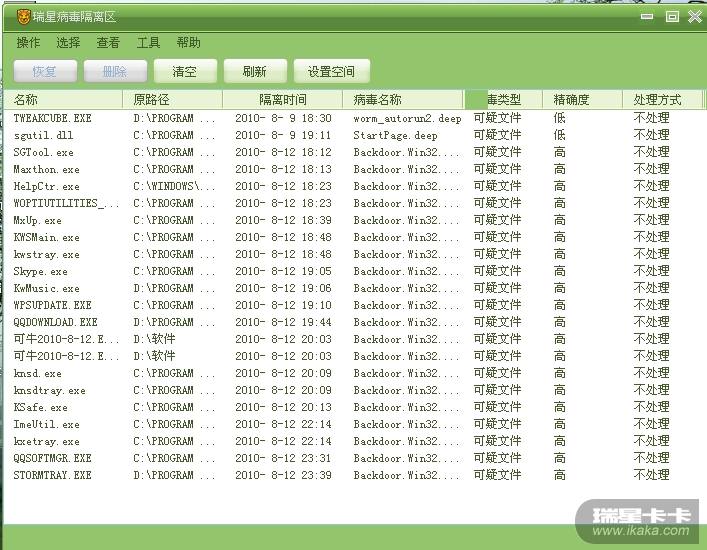Screen dimensions: 707x550
Task: Click the 恢复 button
Action: tap(45, 71)
